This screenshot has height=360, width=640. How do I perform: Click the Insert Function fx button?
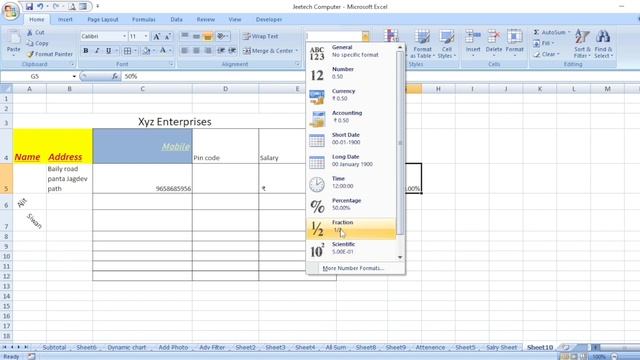click(x=115, y=76)
